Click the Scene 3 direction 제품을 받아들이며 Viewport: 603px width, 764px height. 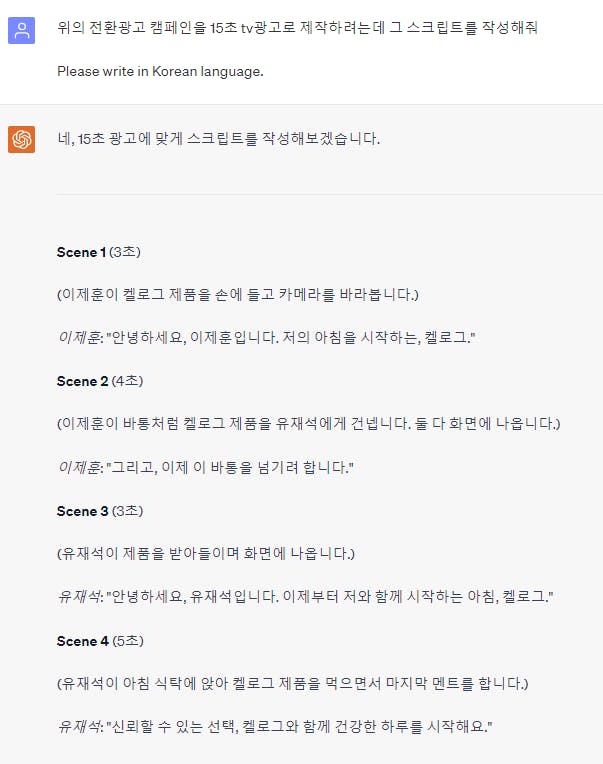click(206, 554)
